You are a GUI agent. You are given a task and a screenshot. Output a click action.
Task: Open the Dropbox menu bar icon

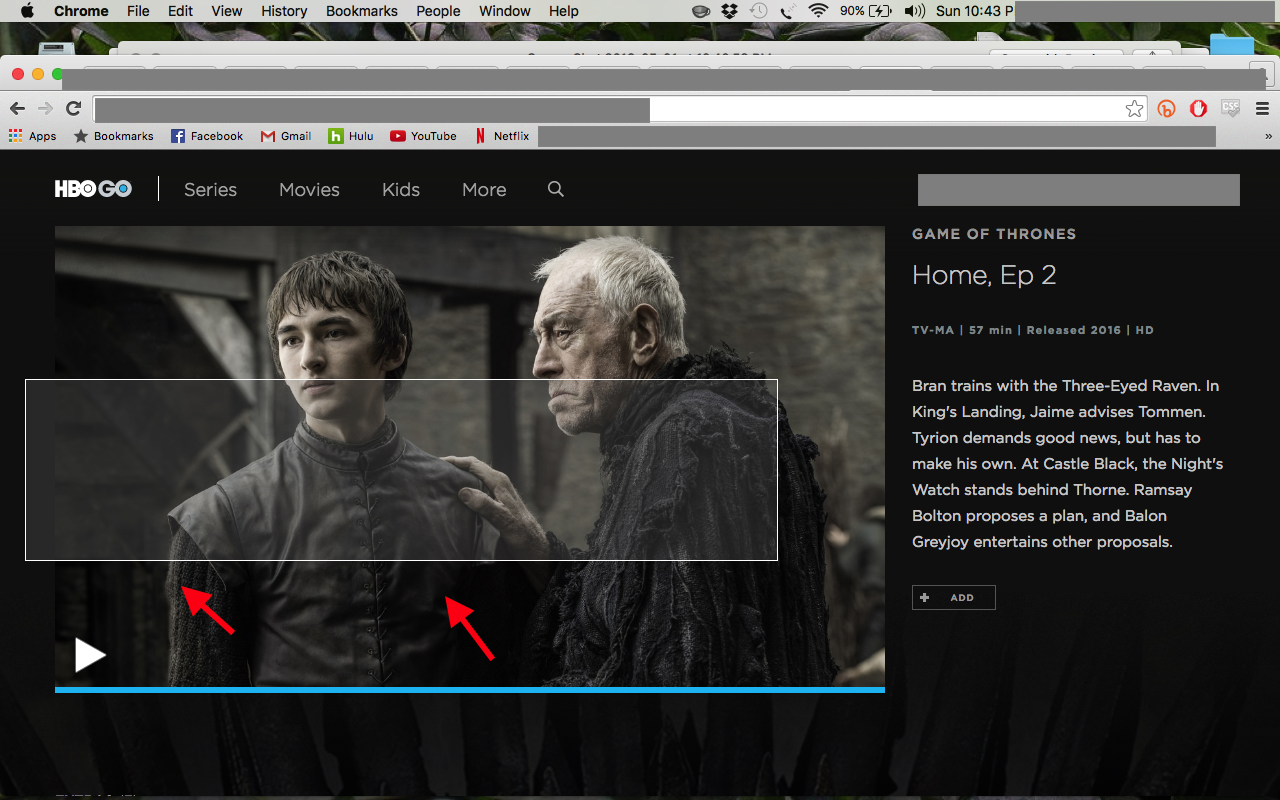[x=730, y=11]
